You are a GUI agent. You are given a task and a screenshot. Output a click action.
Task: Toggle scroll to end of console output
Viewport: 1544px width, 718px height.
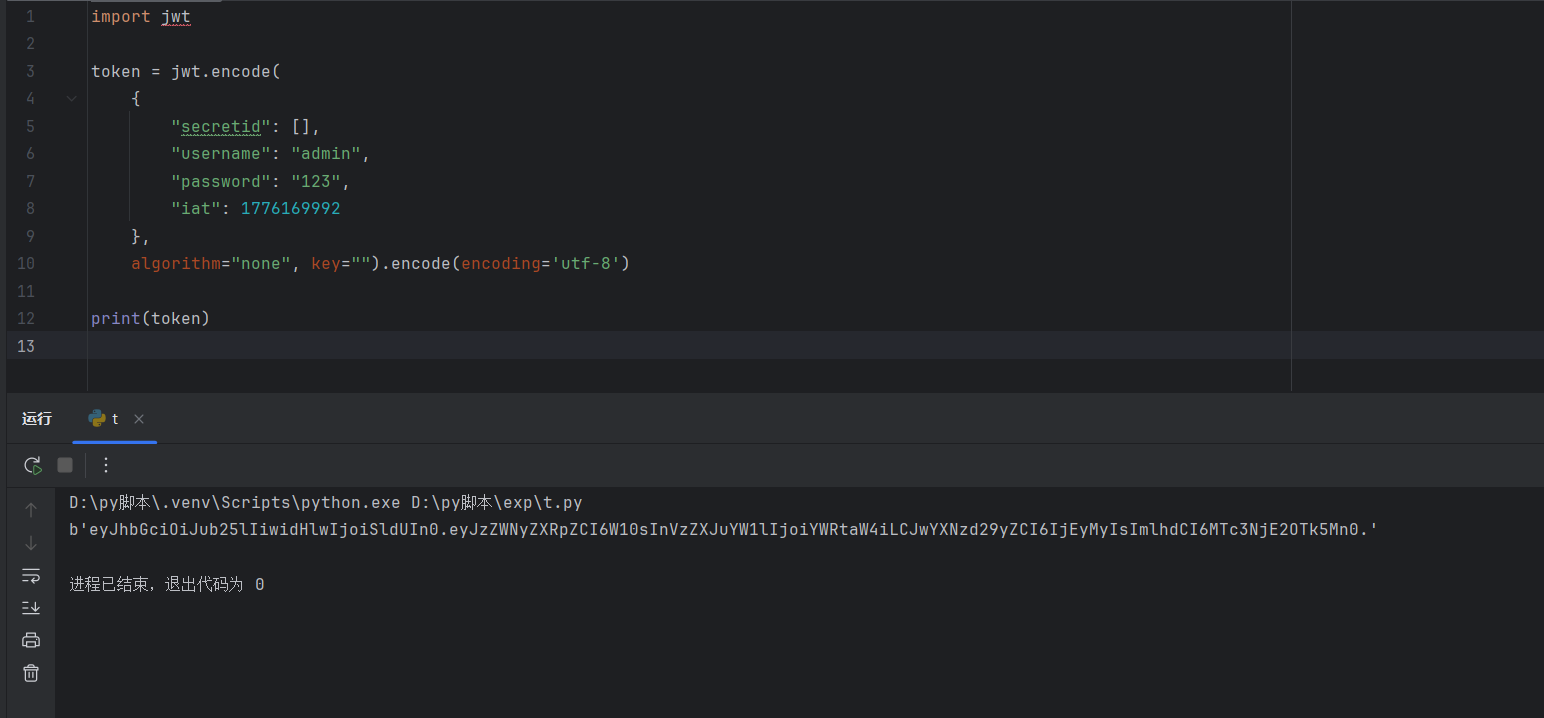(x=31, y=607)
